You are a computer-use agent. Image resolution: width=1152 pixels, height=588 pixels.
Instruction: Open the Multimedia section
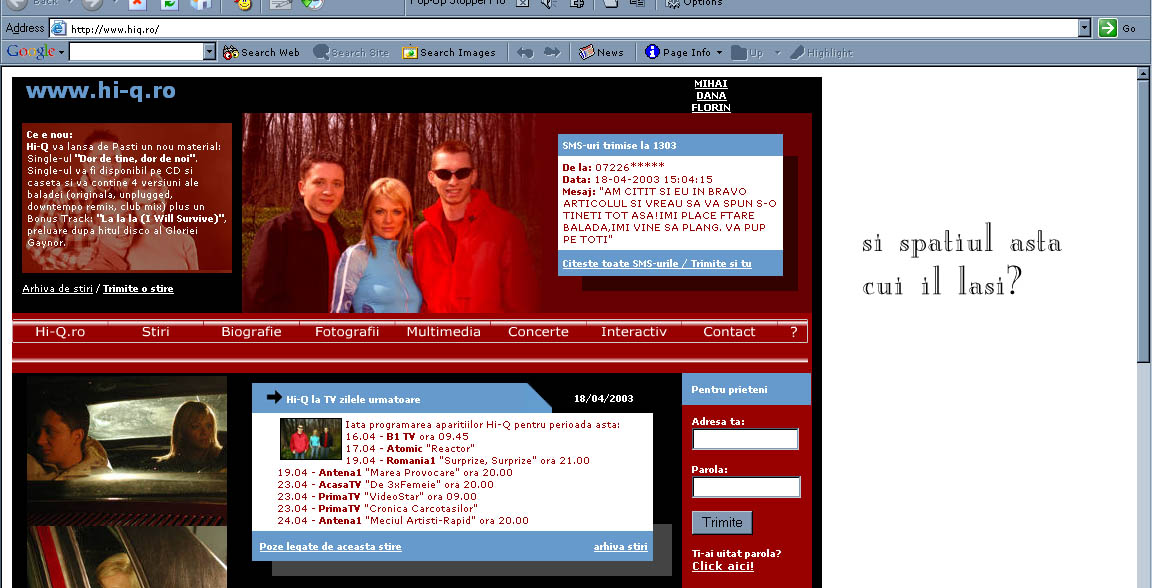coord(443,331)
